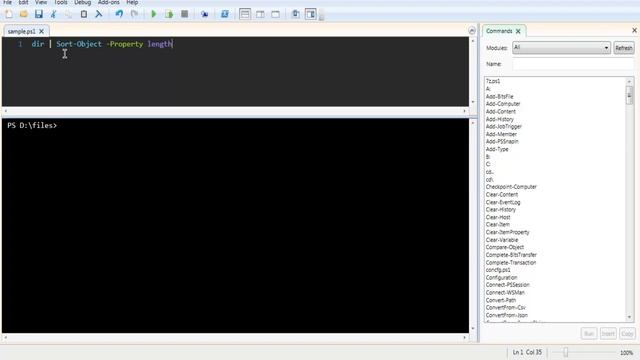Select Add-JobTrigger in commands list
The image size is (640, 360).
point(504,127)
